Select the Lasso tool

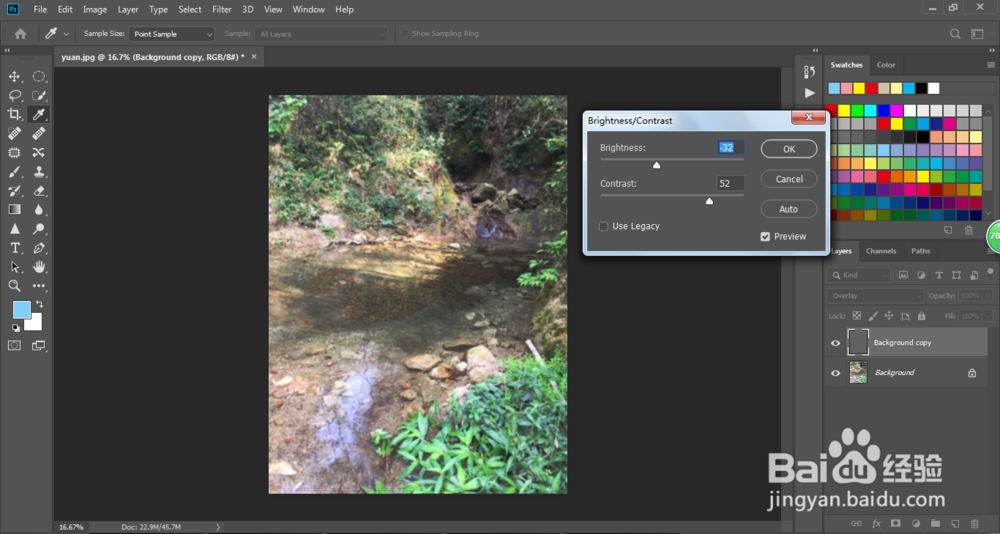click(14, 96)
